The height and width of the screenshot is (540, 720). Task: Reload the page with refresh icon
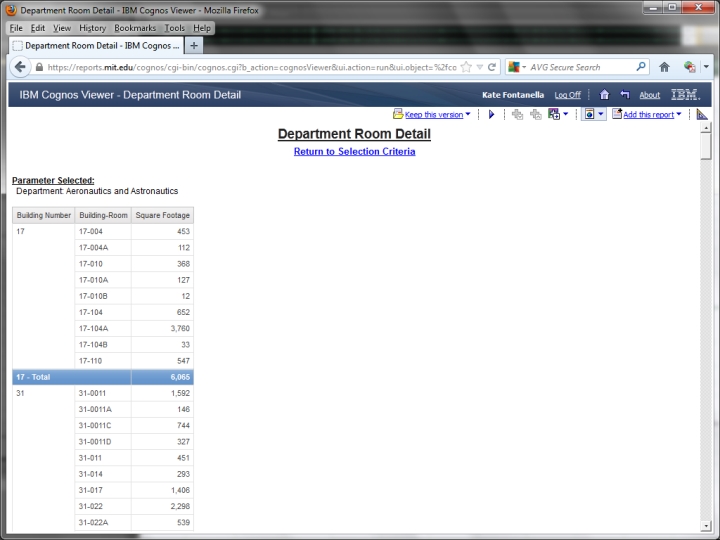(x=492, y=67)
